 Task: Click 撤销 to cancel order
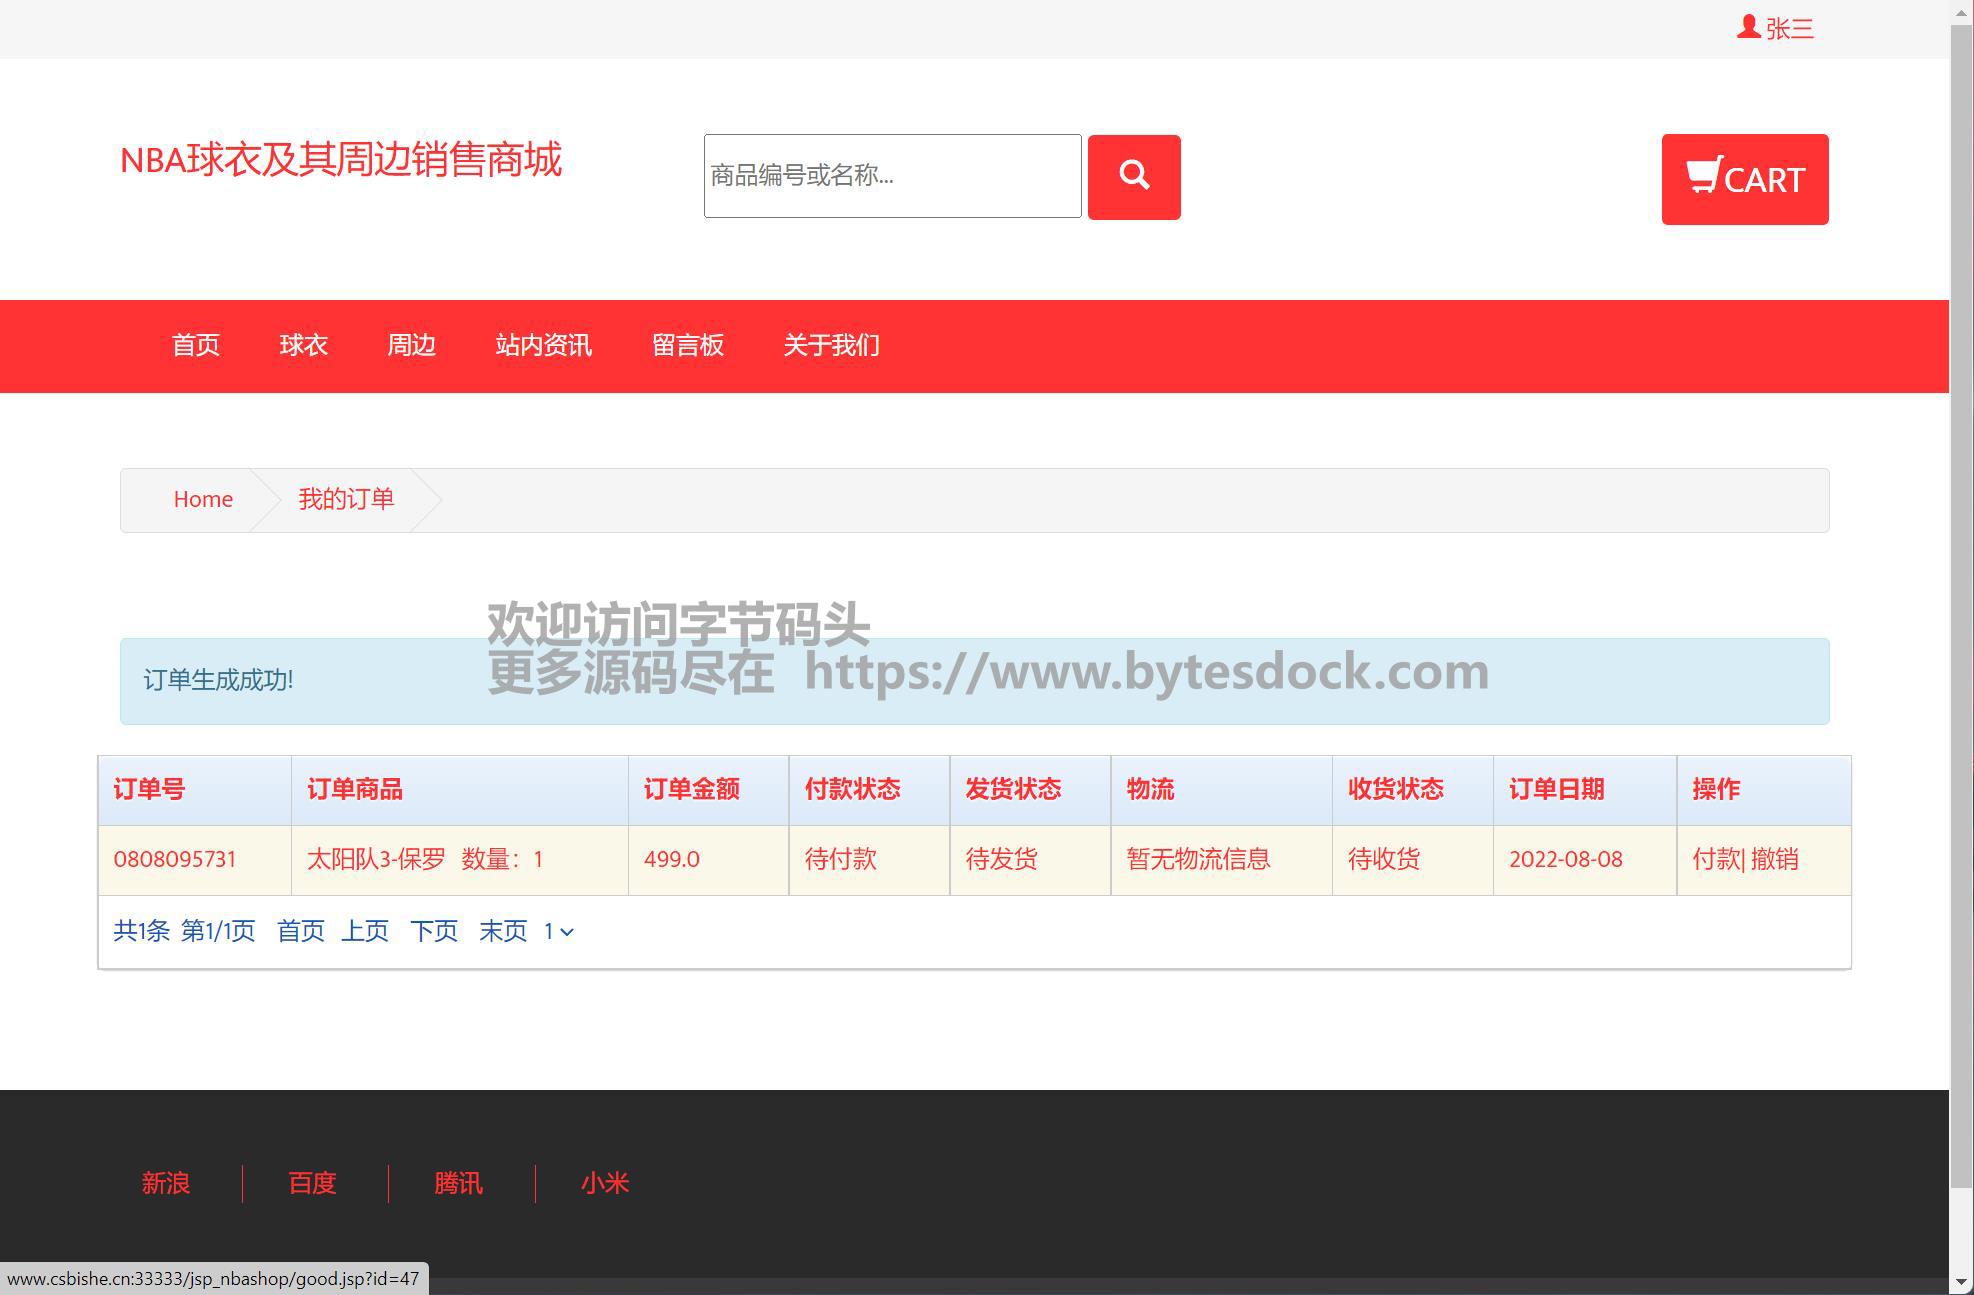coord(1775,859)
